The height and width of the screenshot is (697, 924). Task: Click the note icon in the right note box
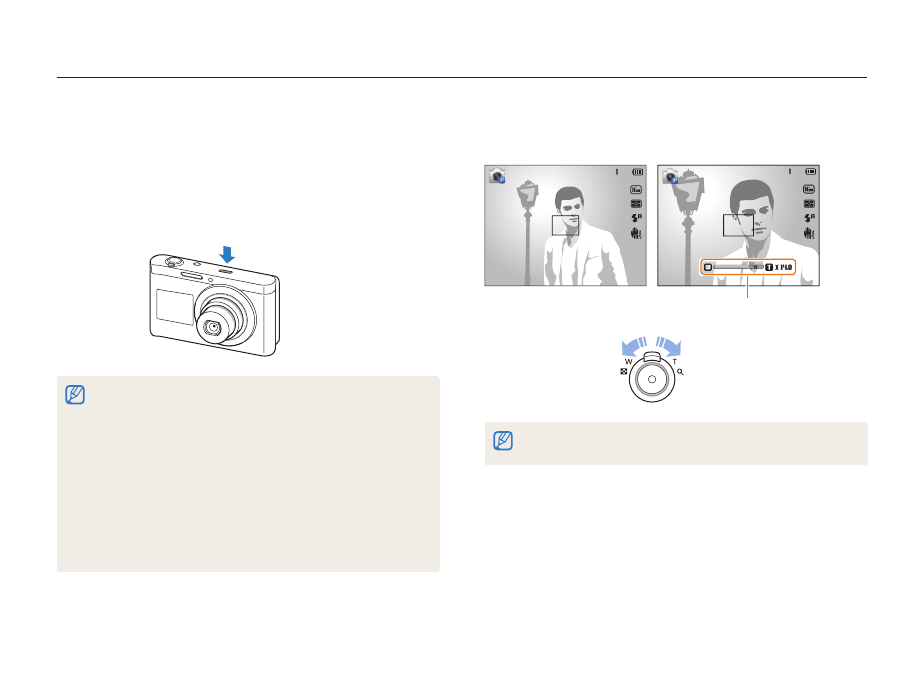[503, 441]
